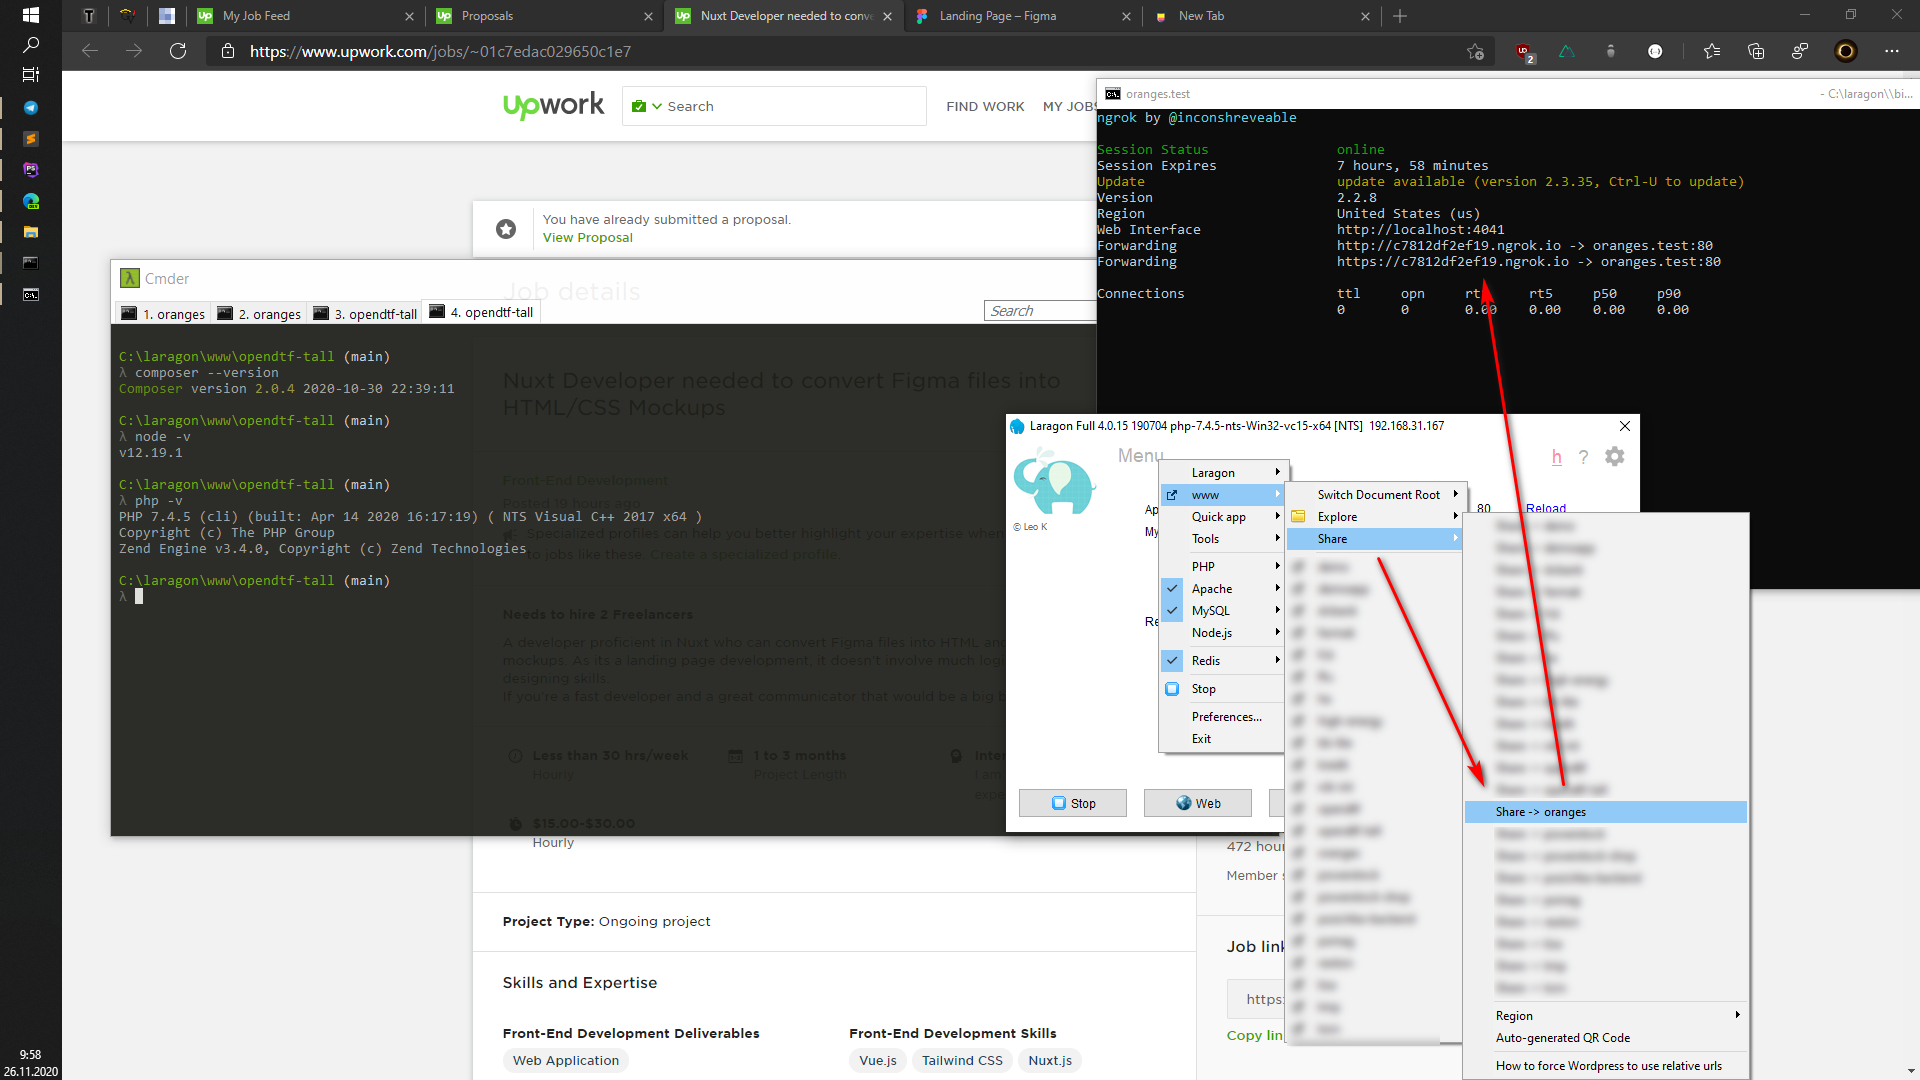This screenshot has width=1920, height=1080.
Task: Add this page to favorites
Action: point(1475,51)
